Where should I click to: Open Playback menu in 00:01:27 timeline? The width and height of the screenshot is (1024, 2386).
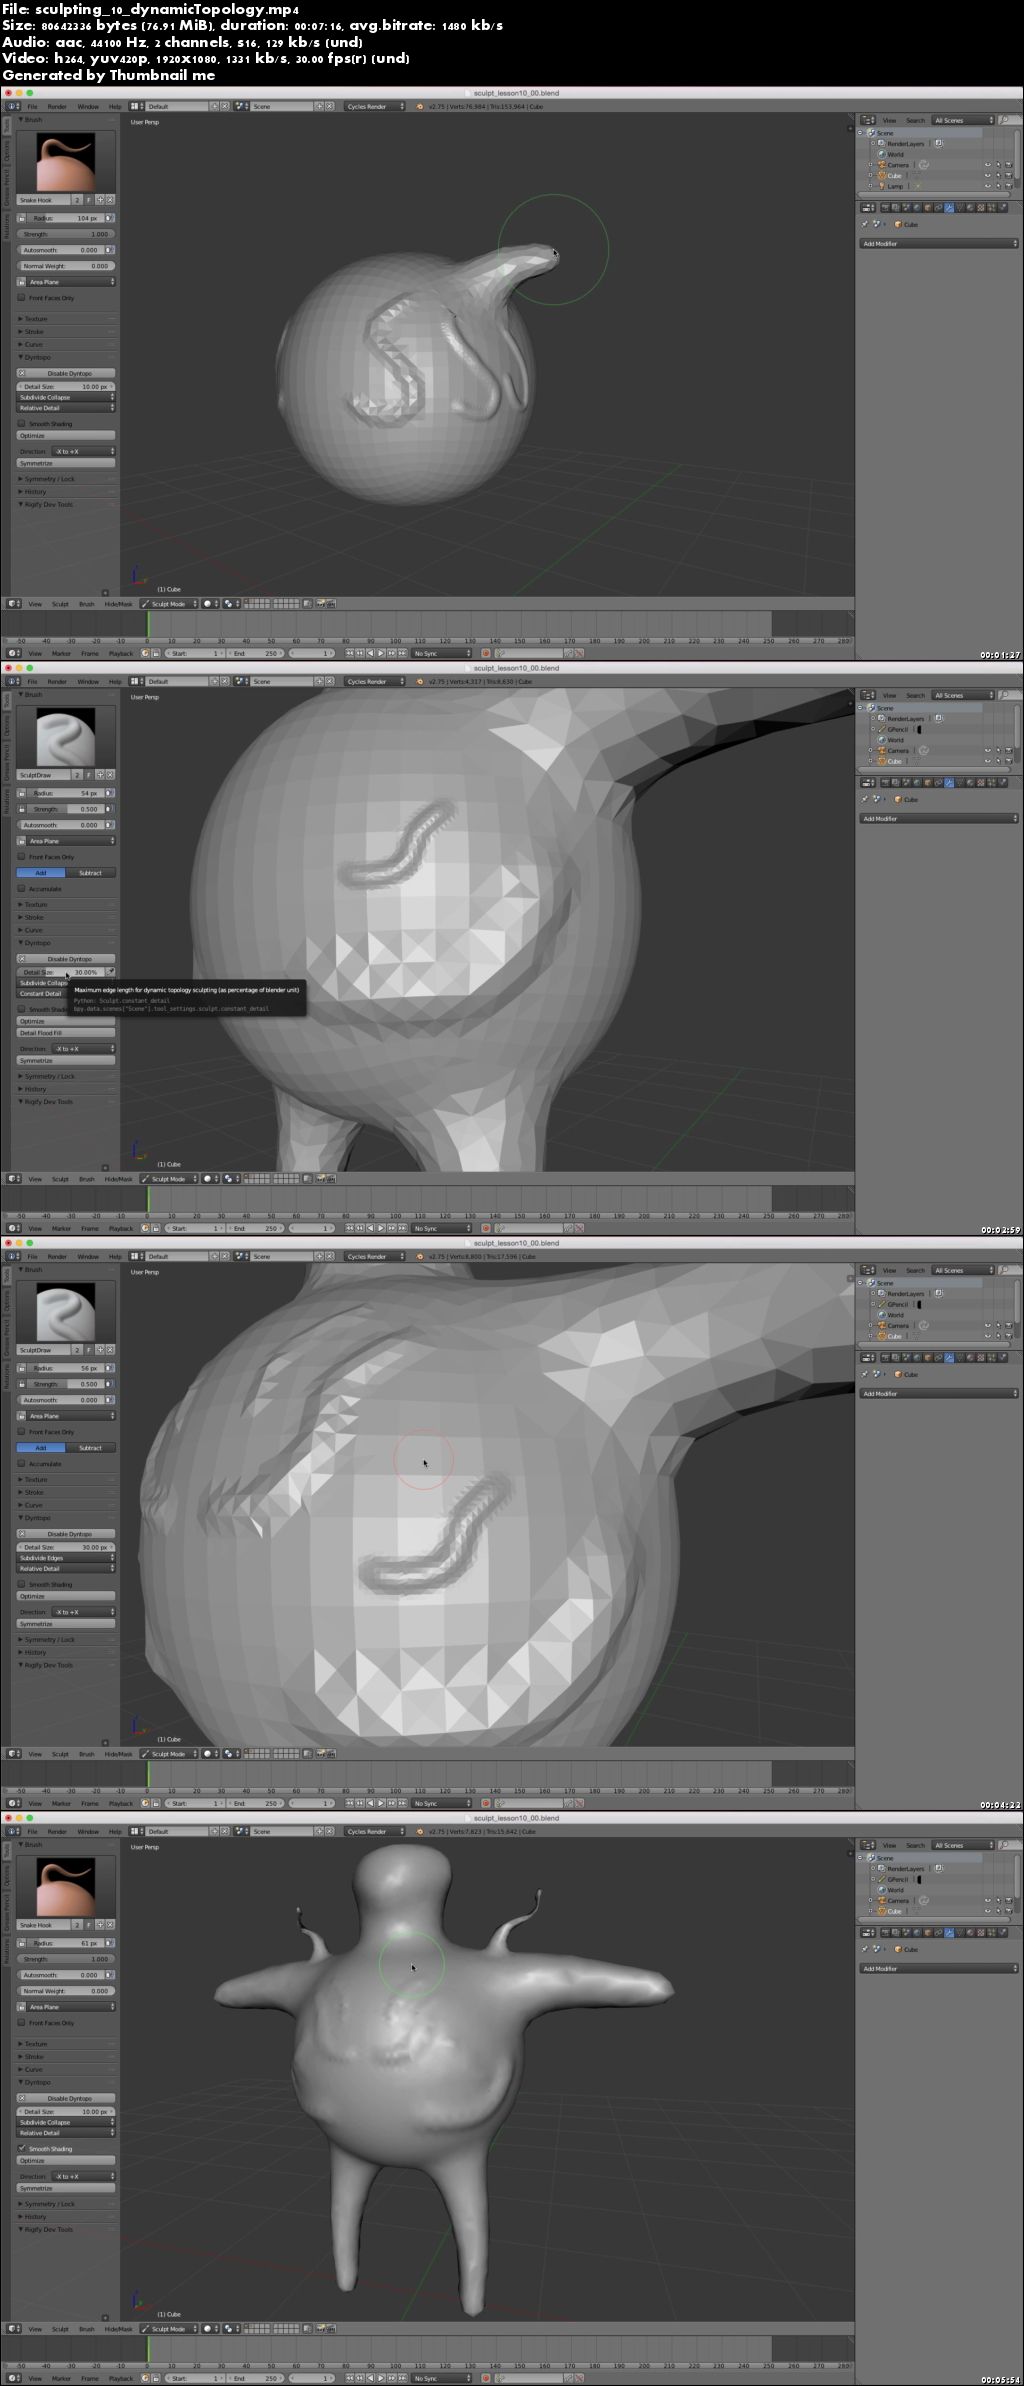pyautogui.click(x=121, y=653)
